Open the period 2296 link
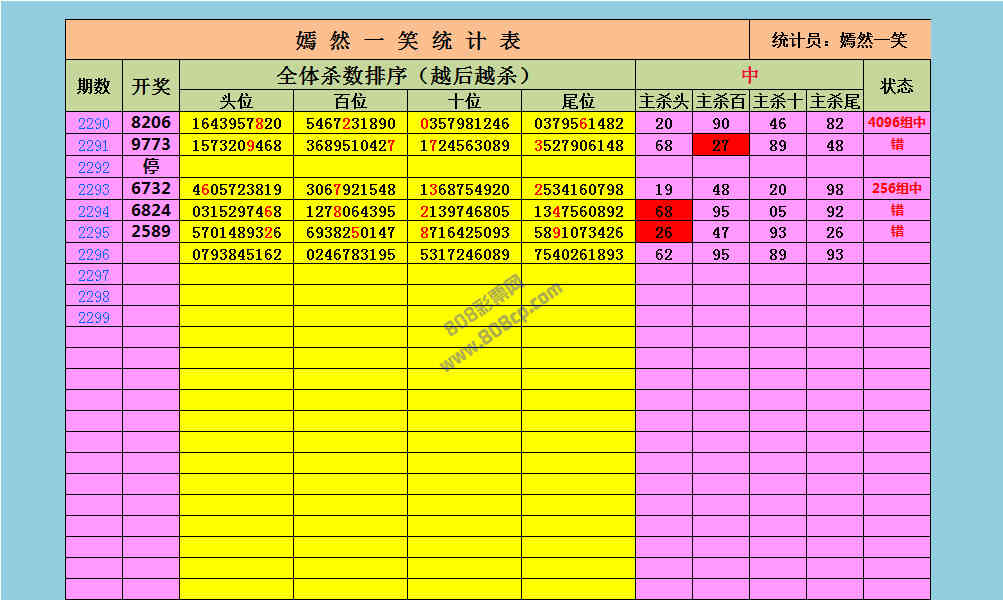1003x600 pixels. coord(93,254)
